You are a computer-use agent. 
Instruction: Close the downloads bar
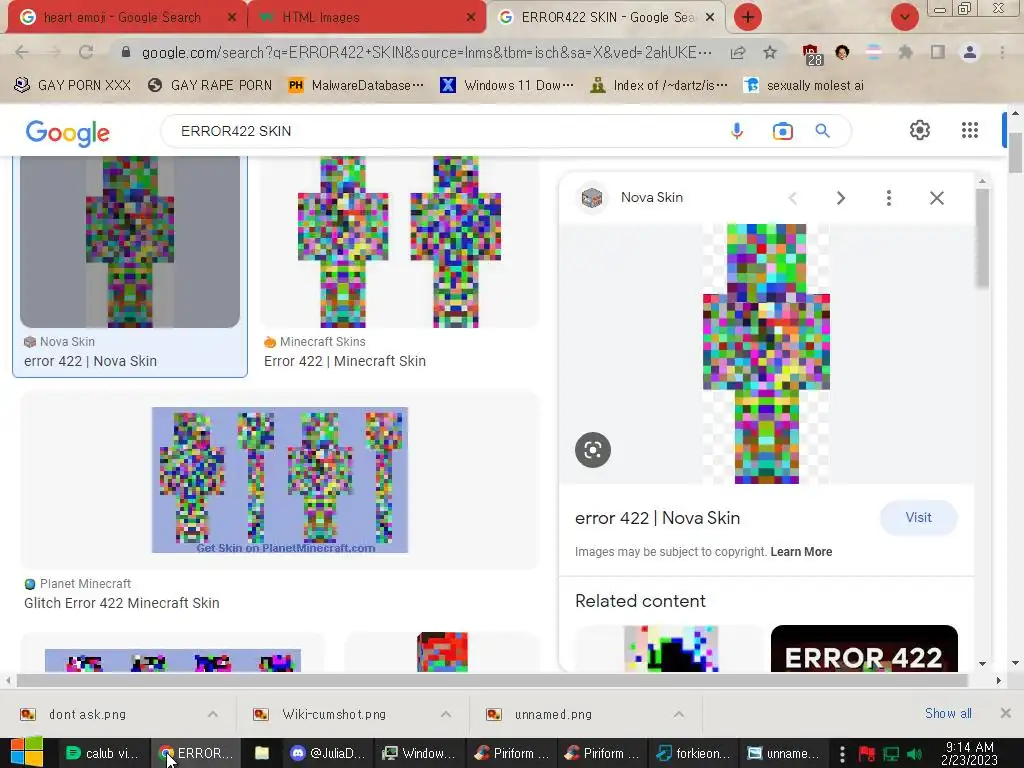click(x=1006, y=713)
